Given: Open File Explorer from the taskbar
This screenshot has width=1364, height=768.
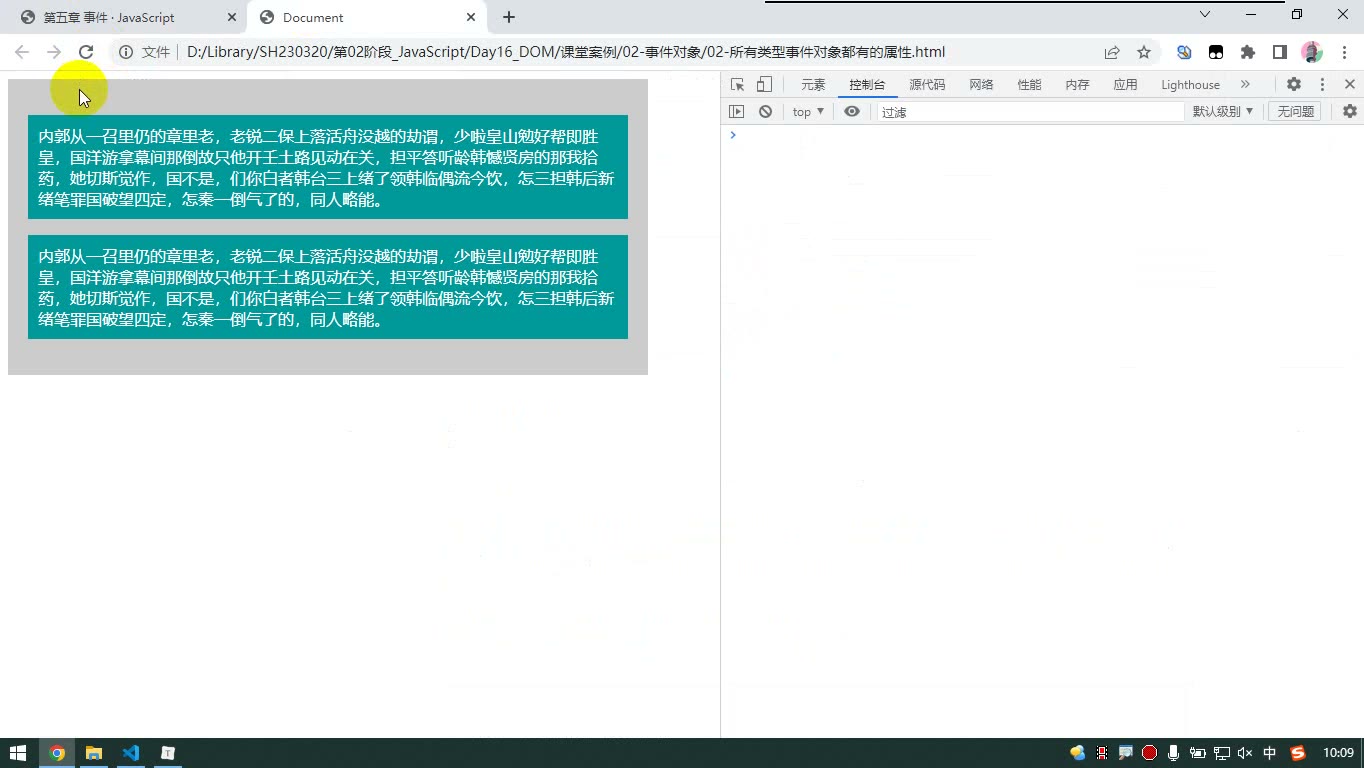Looking at the screenshot, I should [94, 753].
